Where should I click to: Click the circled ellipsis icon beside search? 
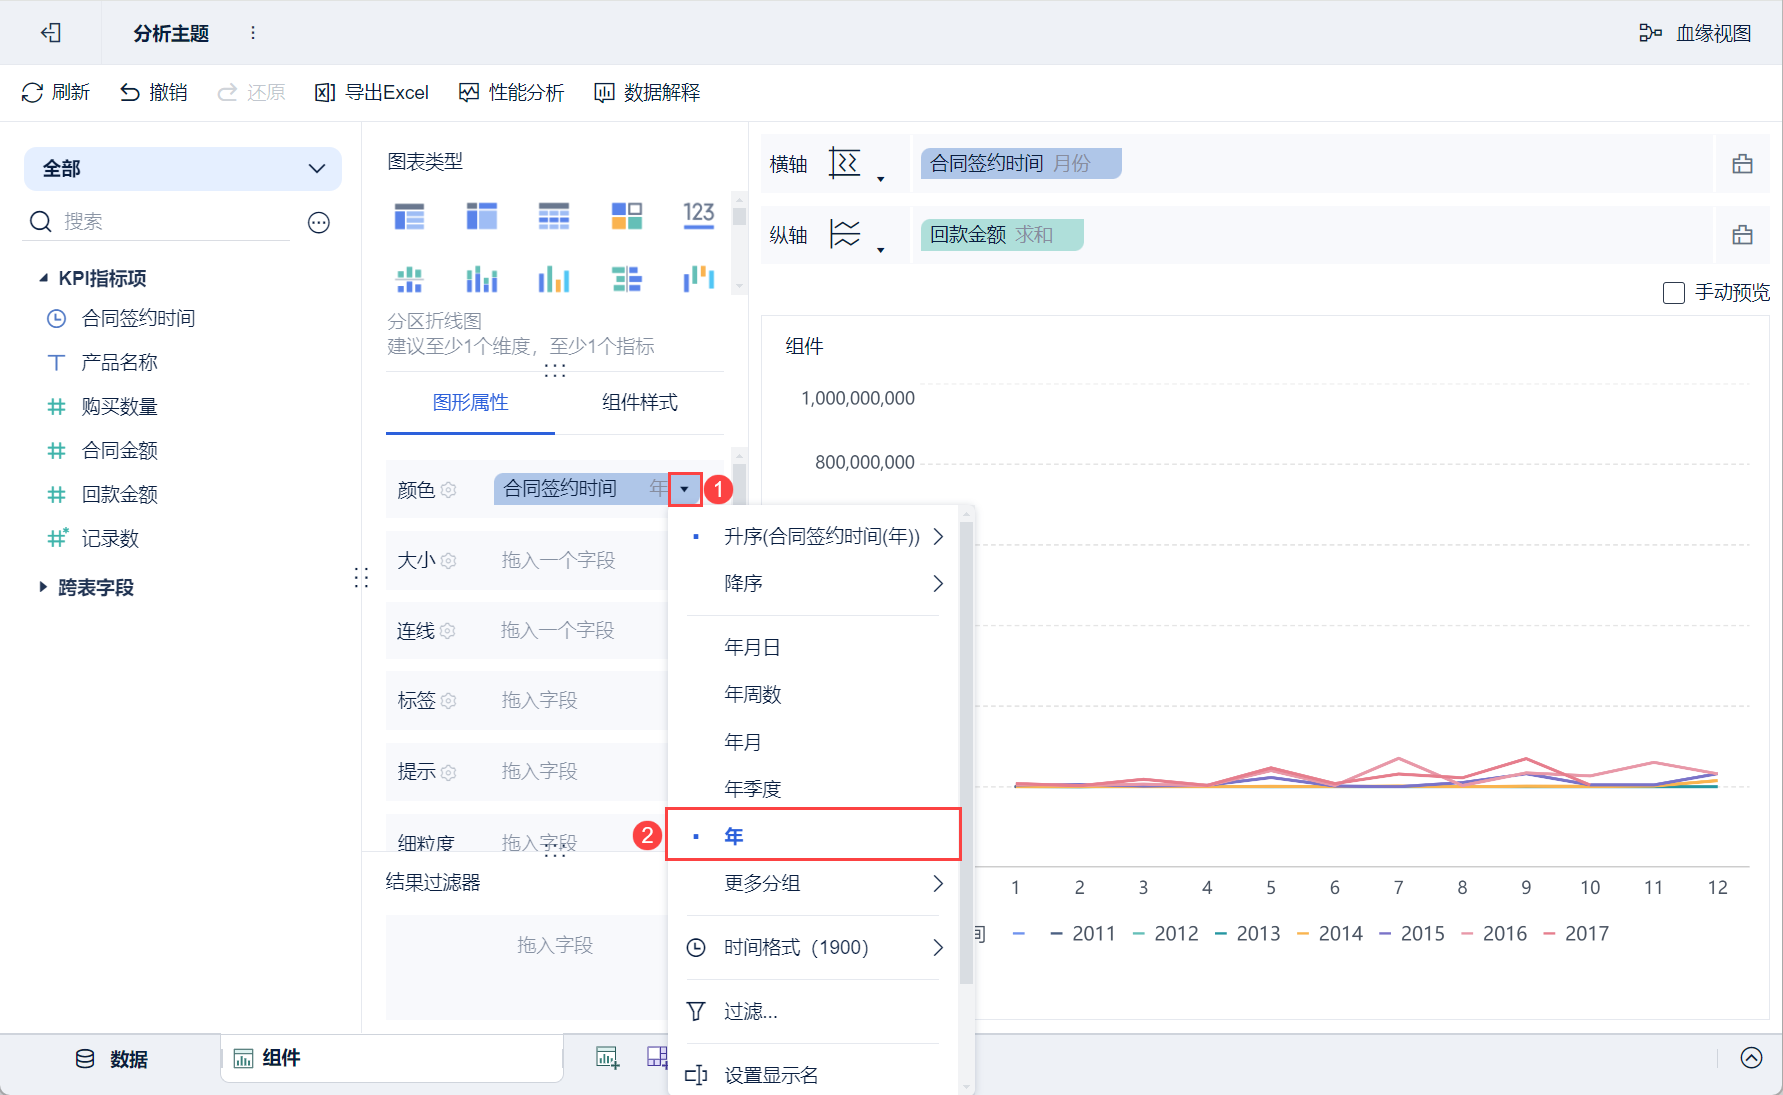click(319, 222)
